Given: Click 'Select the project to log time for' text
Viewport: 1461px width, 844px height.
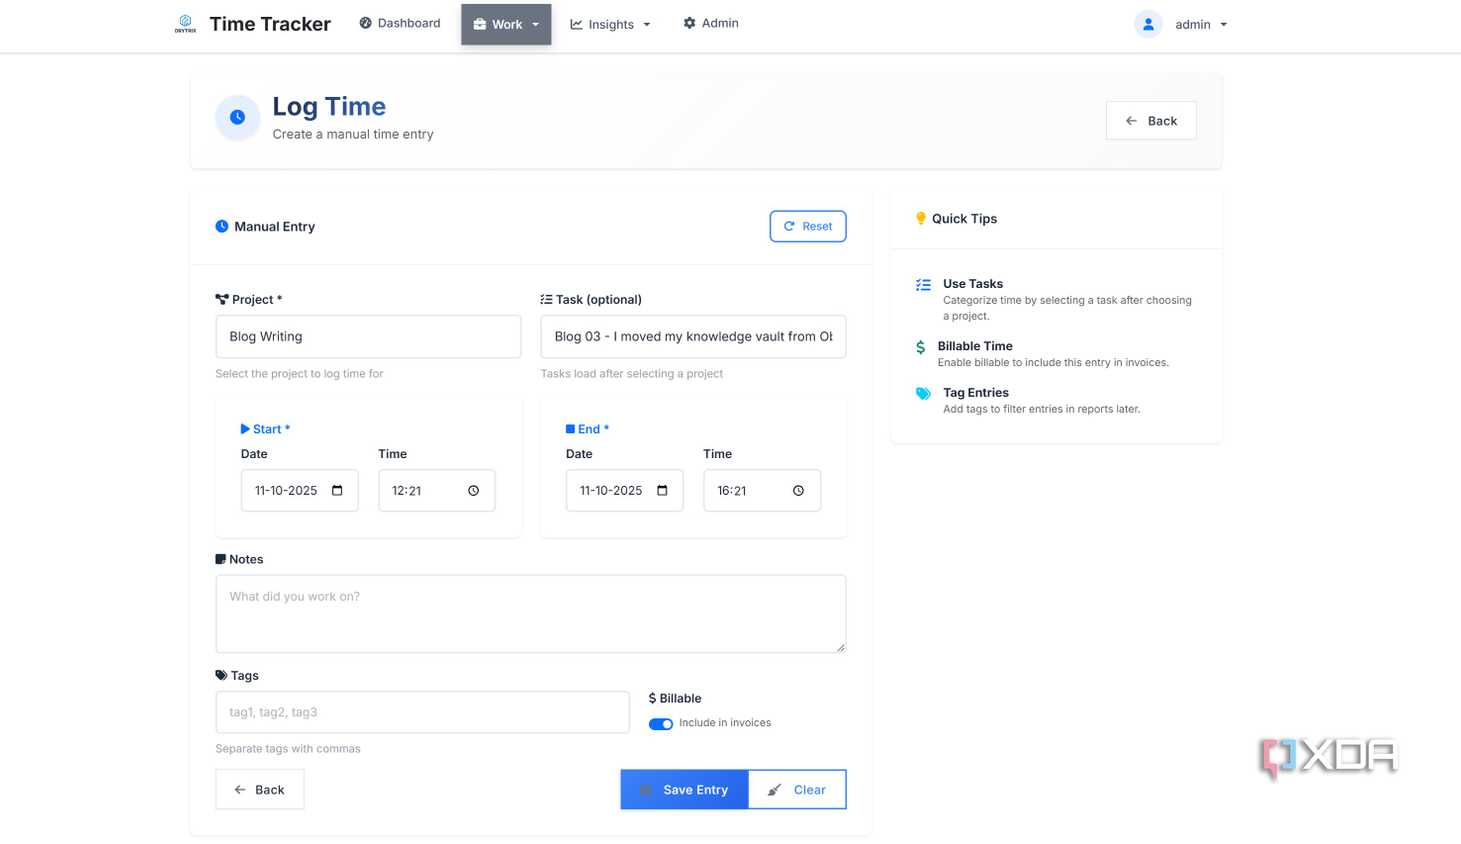Looking at the screenshot, I should tap(299, 374).
